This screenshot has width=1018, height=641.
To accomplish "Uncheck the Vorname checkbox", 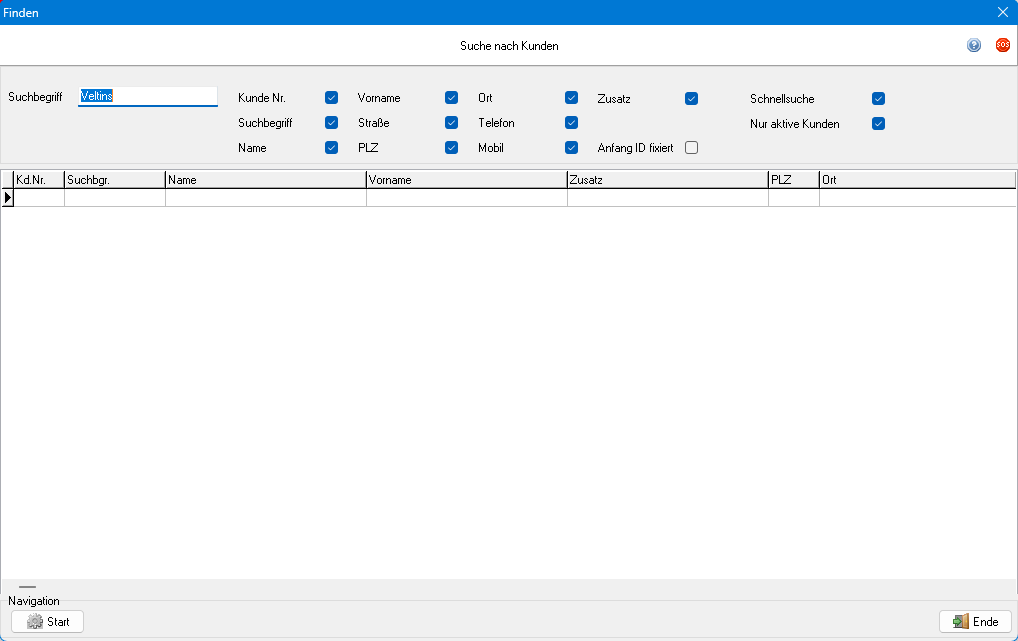I will point(451,98).
